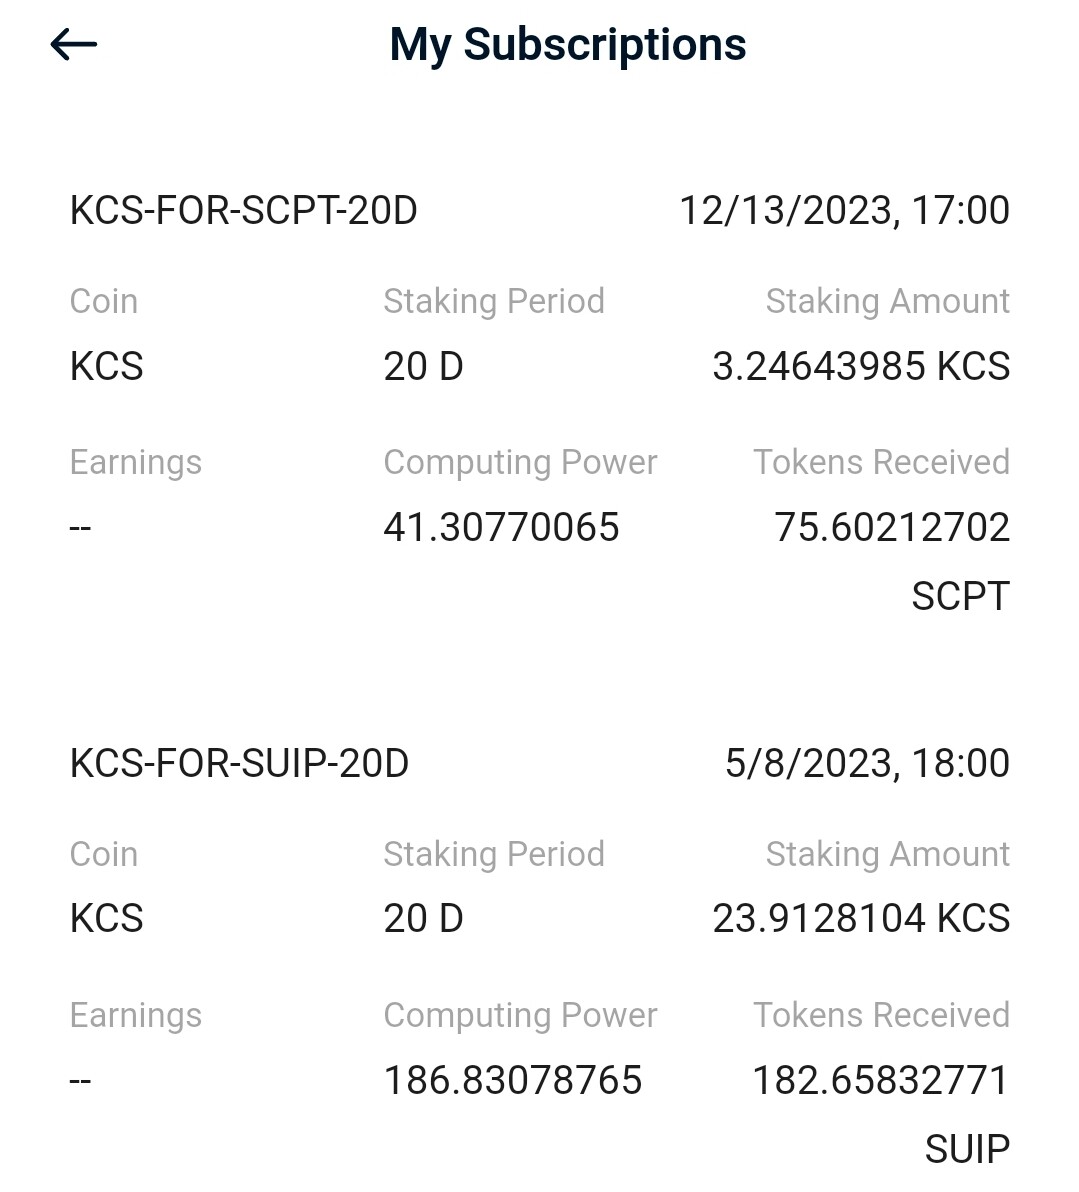Tap the SUIP token label
The width and height of the screenshot is (1079, 1192).
[x=967, y=1149]
